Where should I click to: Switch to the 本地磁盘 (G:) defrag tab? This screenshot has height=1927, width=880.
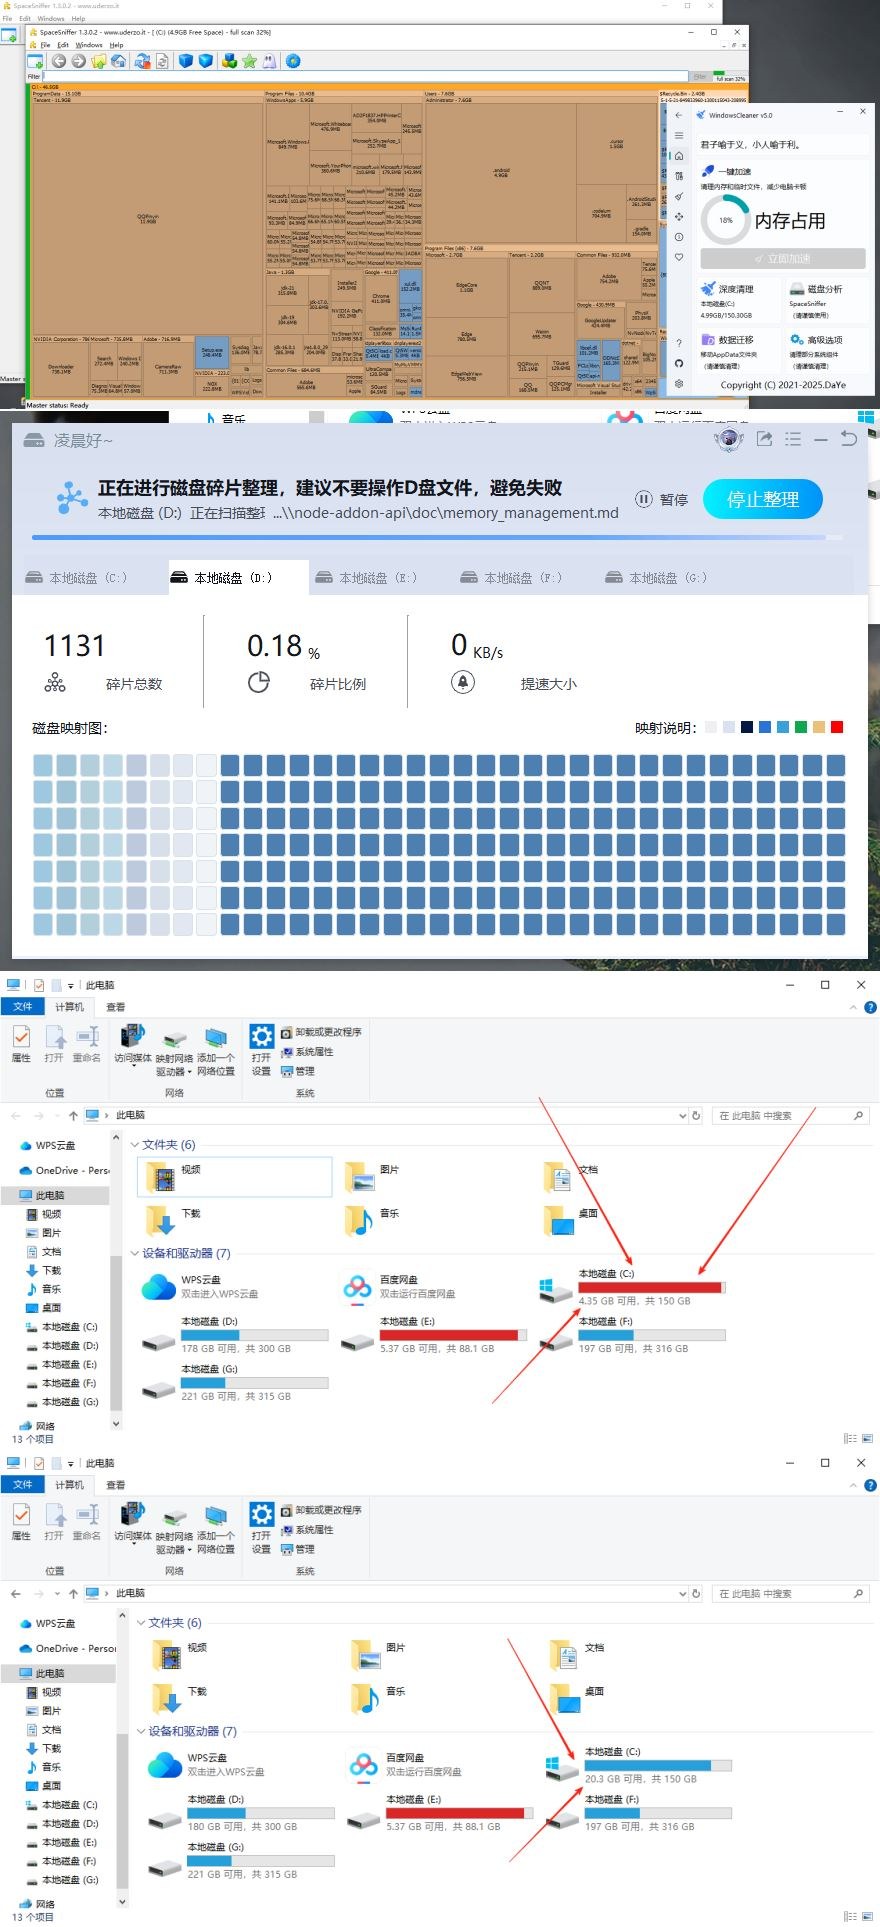(x=656, y=578)
